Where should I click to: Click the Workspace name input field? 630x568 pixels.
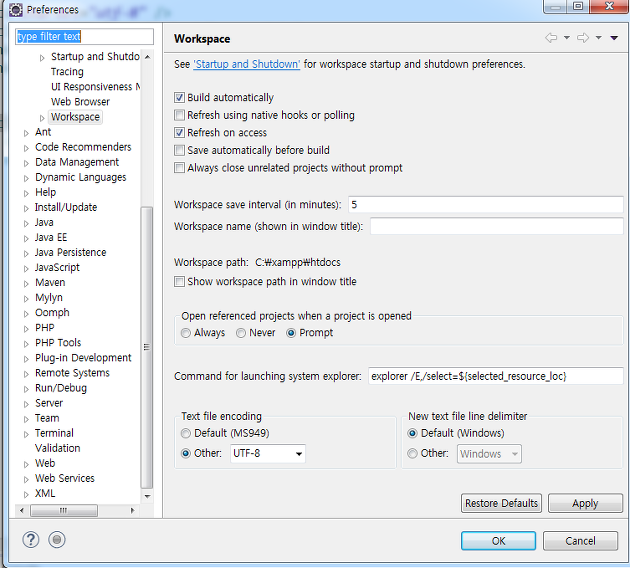coord(497,226)
